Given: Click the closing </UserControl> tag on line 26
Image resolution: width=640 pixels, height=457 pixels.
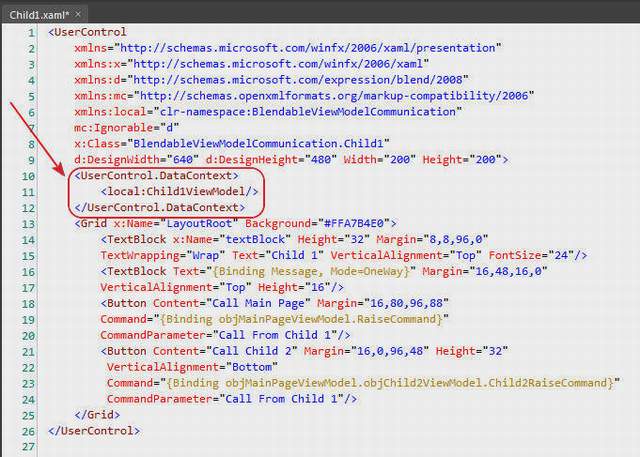Looking at the screenshot, I should [x=94, y=430].
